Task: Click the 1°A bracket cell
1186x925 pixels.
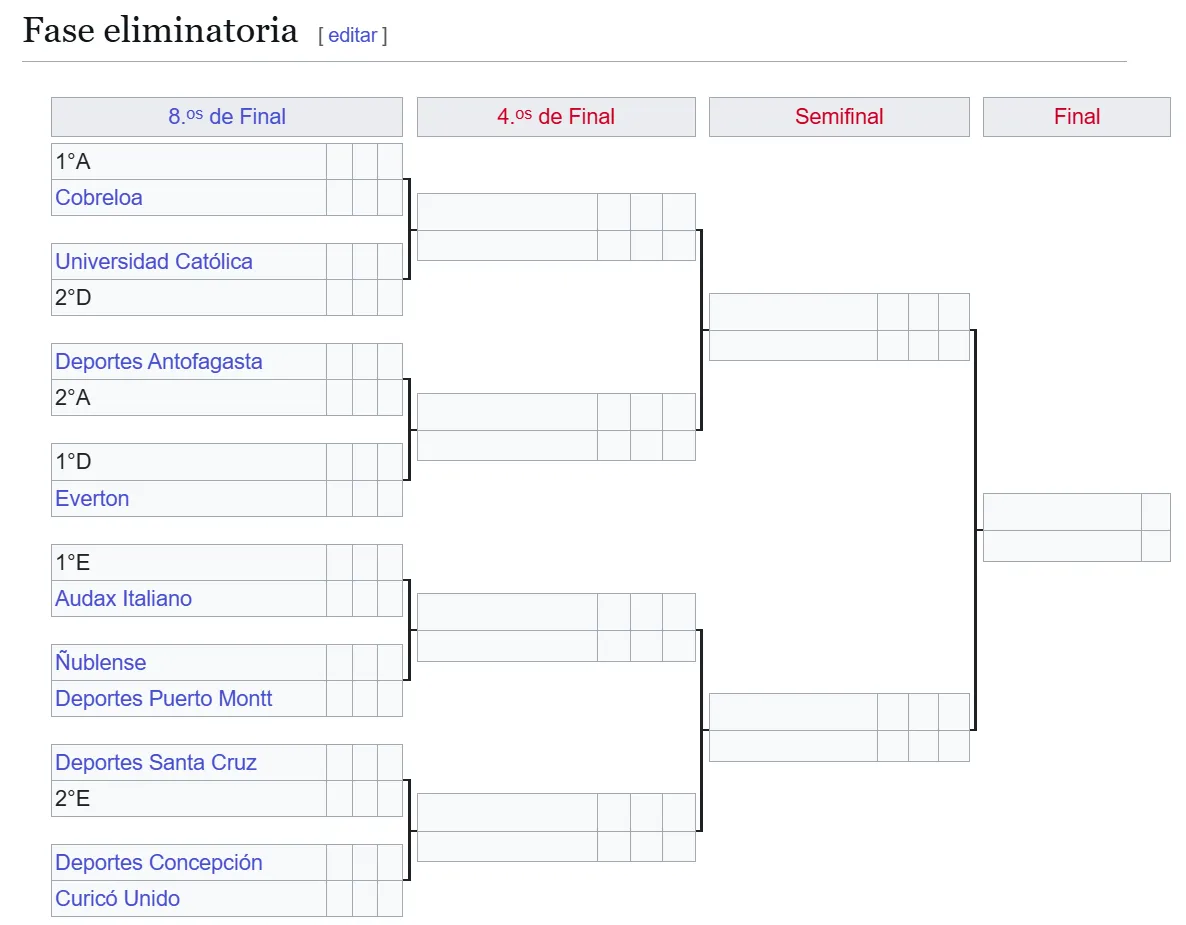Action: click(x=189, y=161)
